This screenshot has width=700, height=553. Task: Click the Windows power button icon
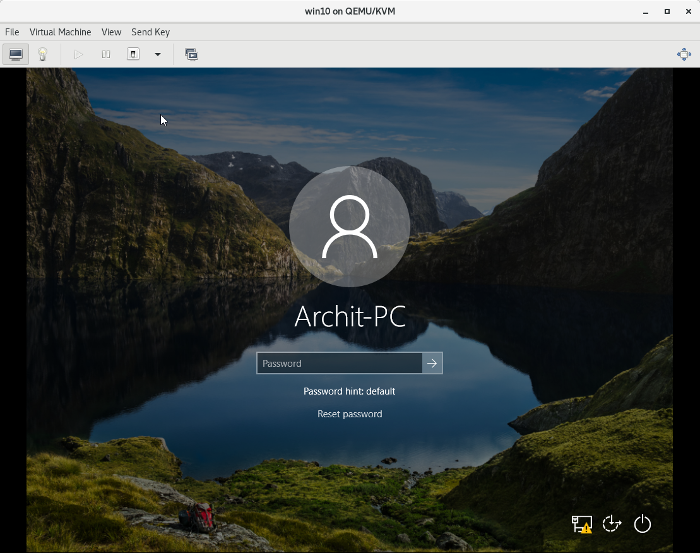(643, 524)
